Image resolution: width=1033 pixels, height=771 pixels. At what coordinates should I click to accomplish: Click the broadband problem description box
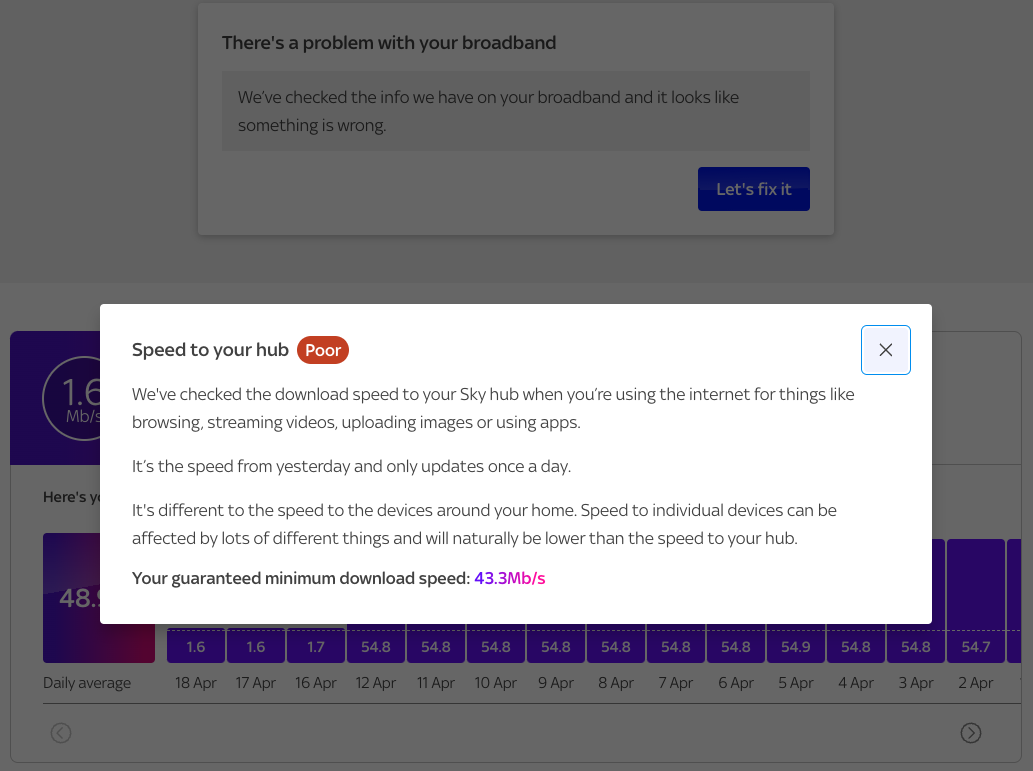coord(516,111)
